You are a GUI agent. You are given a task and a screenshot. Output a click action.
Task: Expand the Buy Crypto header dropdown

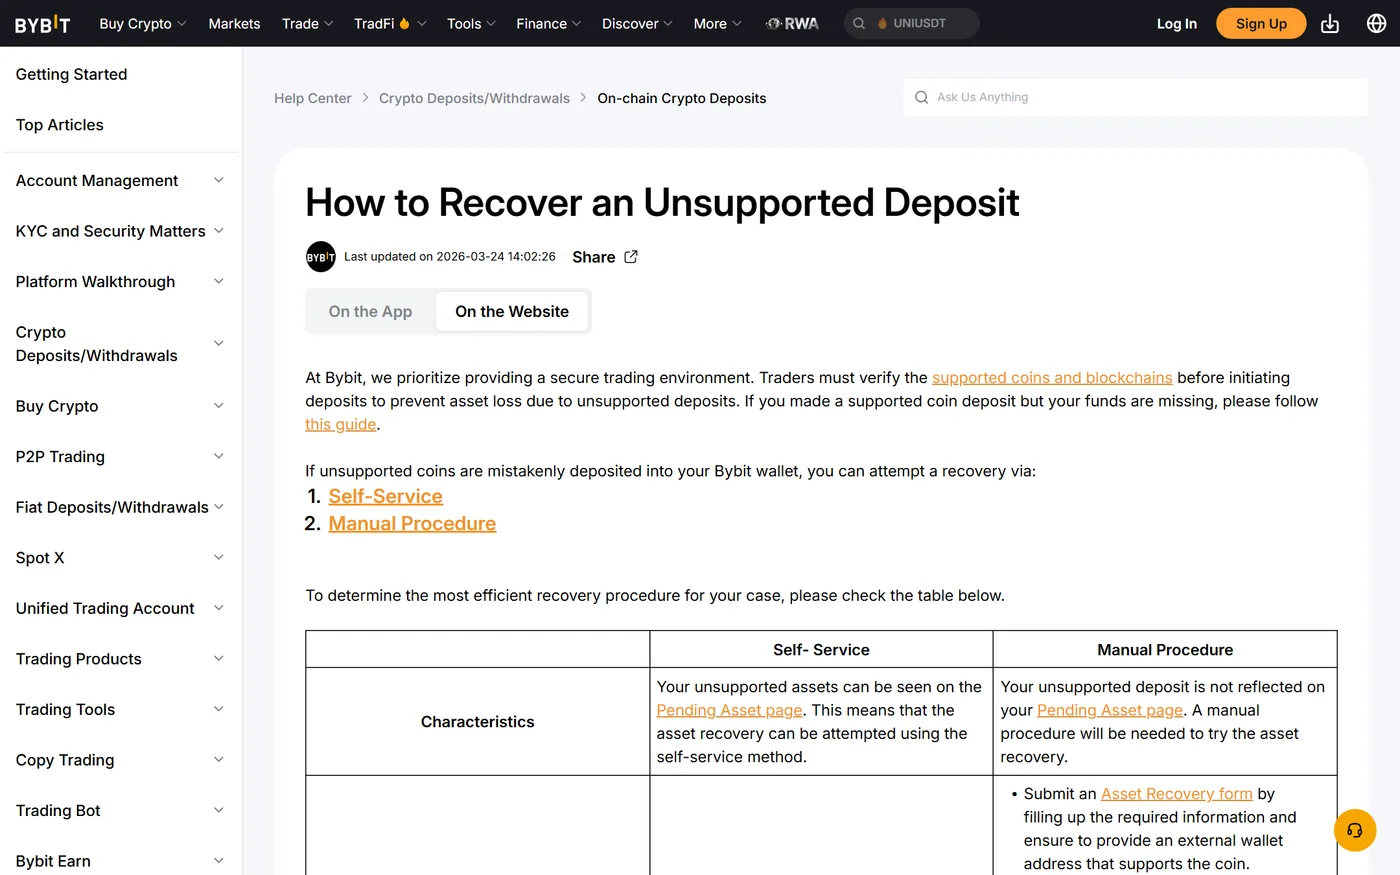point(143,23)
